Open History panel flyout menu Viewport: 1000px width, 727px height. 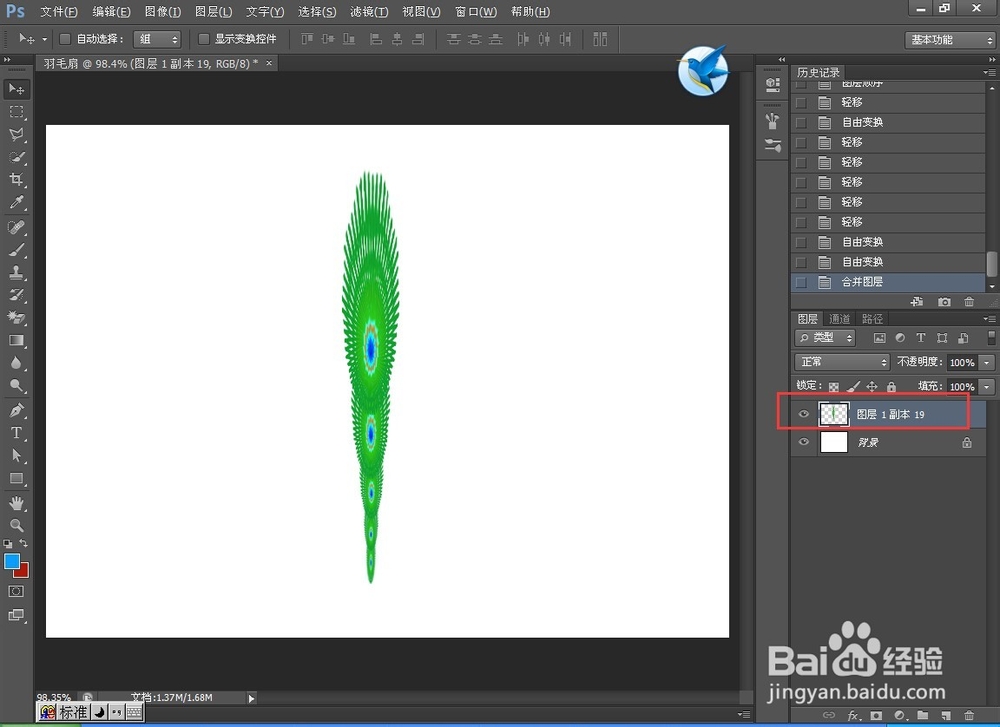tap(989, 72)
